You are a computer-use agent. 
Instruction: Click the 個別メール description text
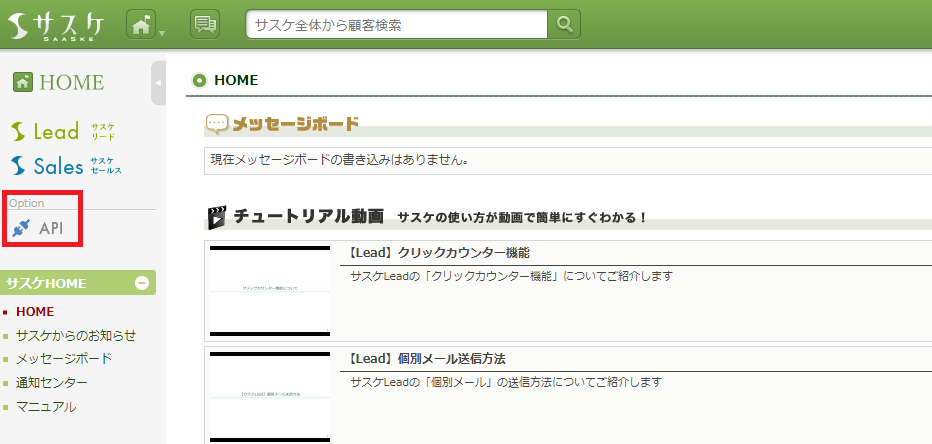point(506,382)
